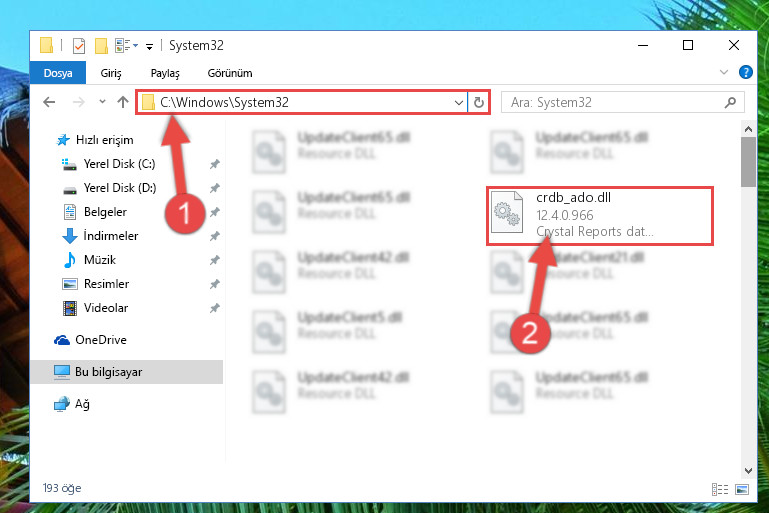Unpin Belgeler using its pin icon
The image size is (769, 513).
tap(214, 212)
